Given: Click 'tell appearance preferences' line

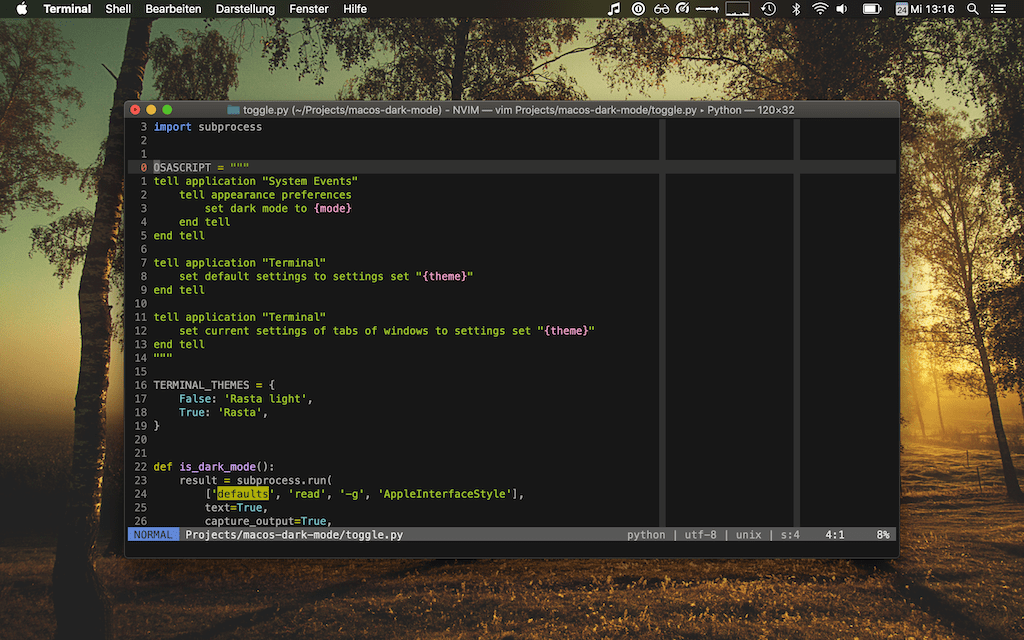Looking at the screenshot, I should [265, 195].
